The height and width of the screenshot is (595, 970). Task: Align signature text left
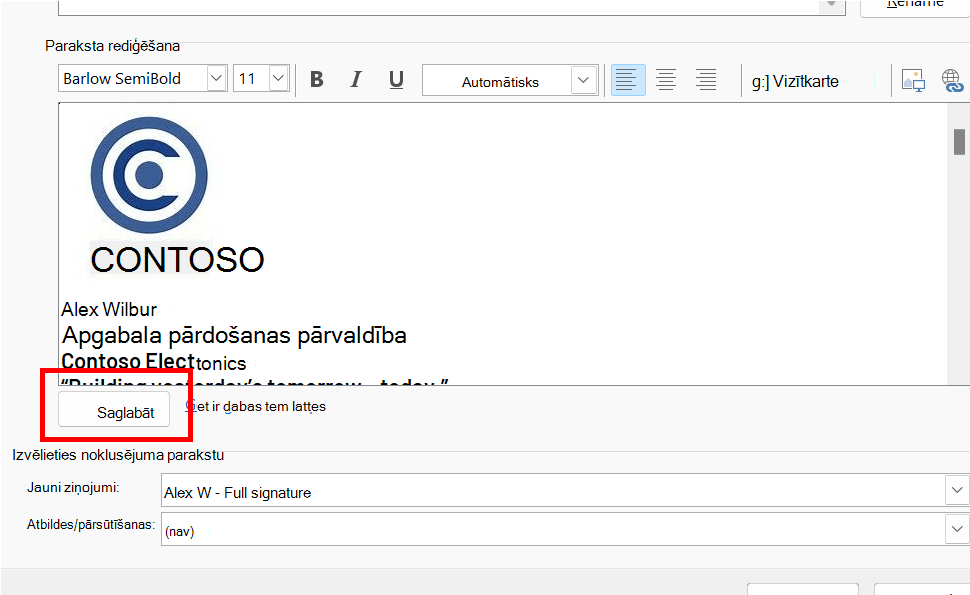point(628,80)
